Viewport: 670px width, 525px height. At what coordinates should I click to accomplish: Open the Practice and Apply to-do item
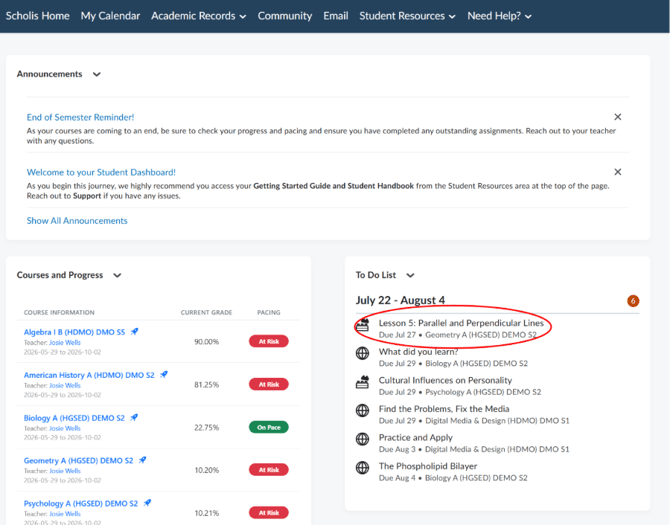415,437
